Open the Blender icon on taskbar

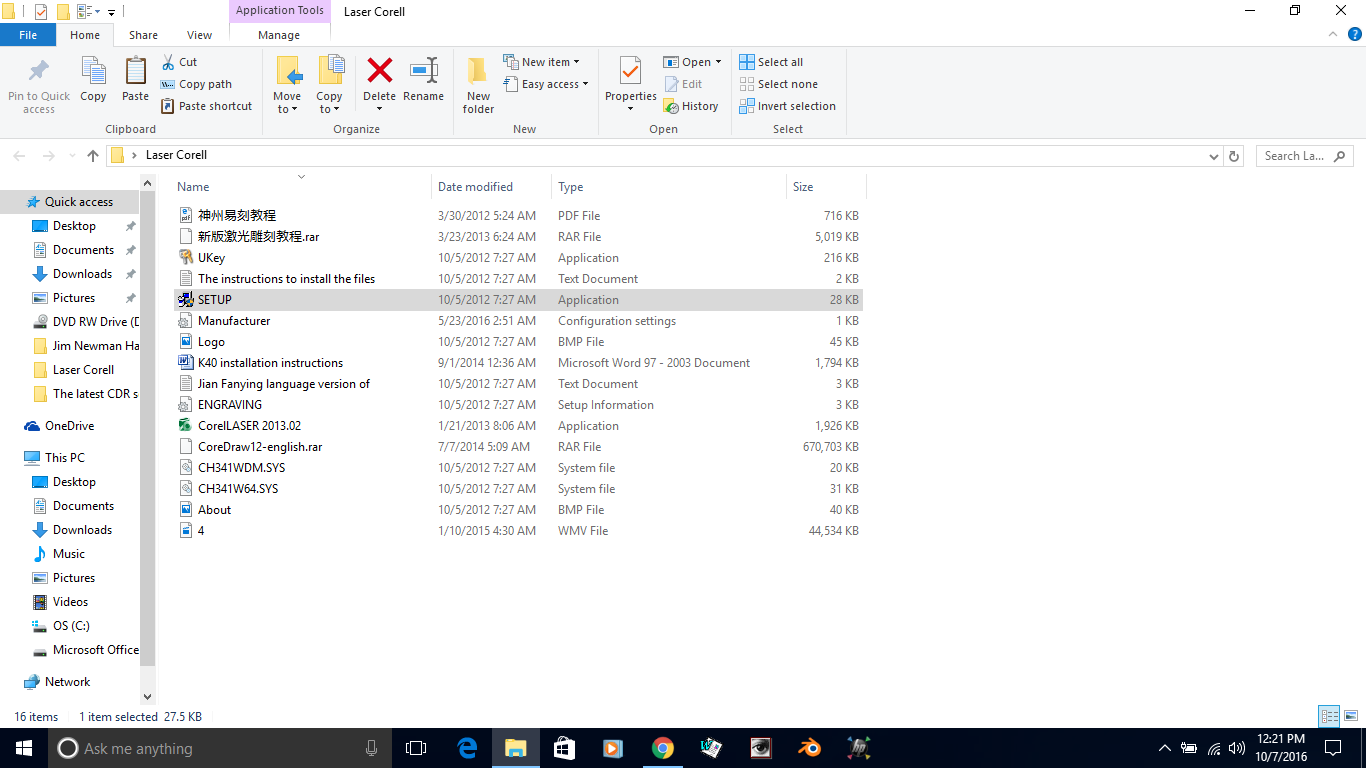809,748
